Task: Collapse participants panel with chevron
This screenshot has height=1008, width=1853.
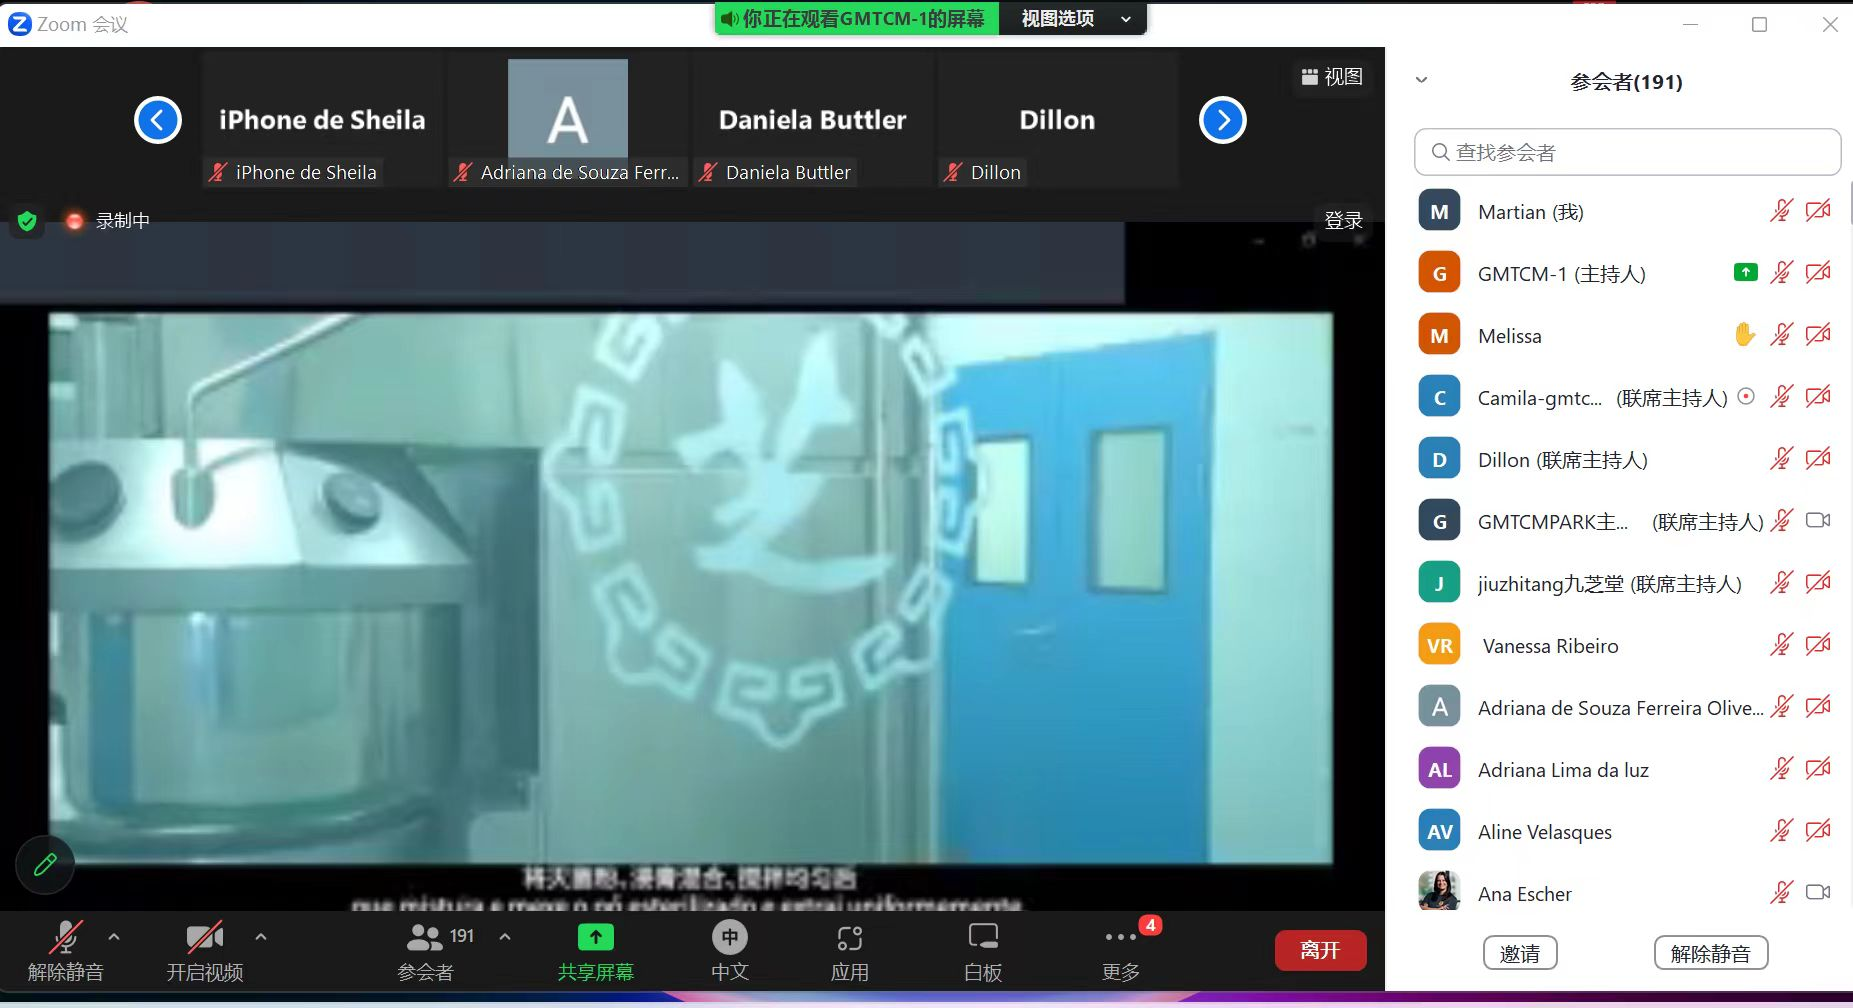Action: click(1421, 81)
